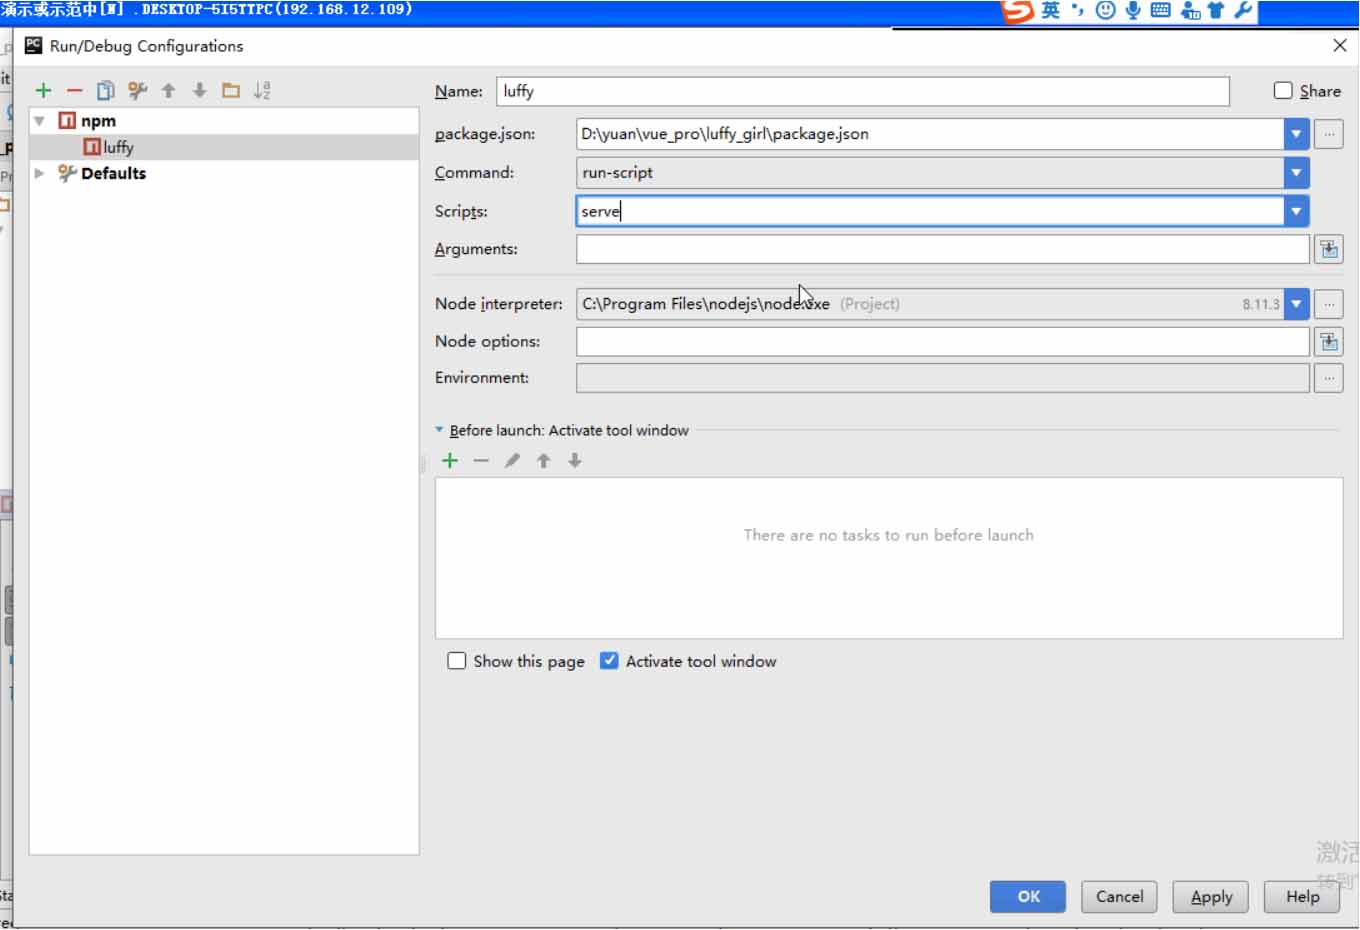
Task: Add a before-launch task with plus icon
Action: pos(450,461)
